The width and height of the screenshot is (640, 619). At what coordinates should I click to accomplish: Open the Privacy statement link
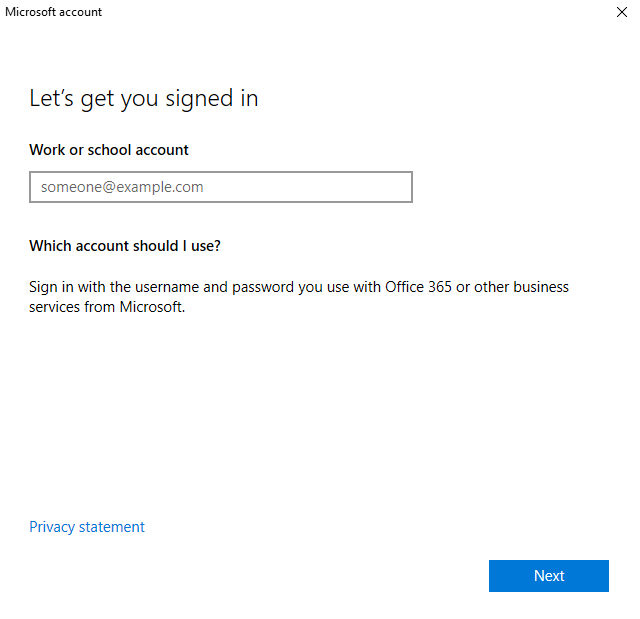(87, 527)
